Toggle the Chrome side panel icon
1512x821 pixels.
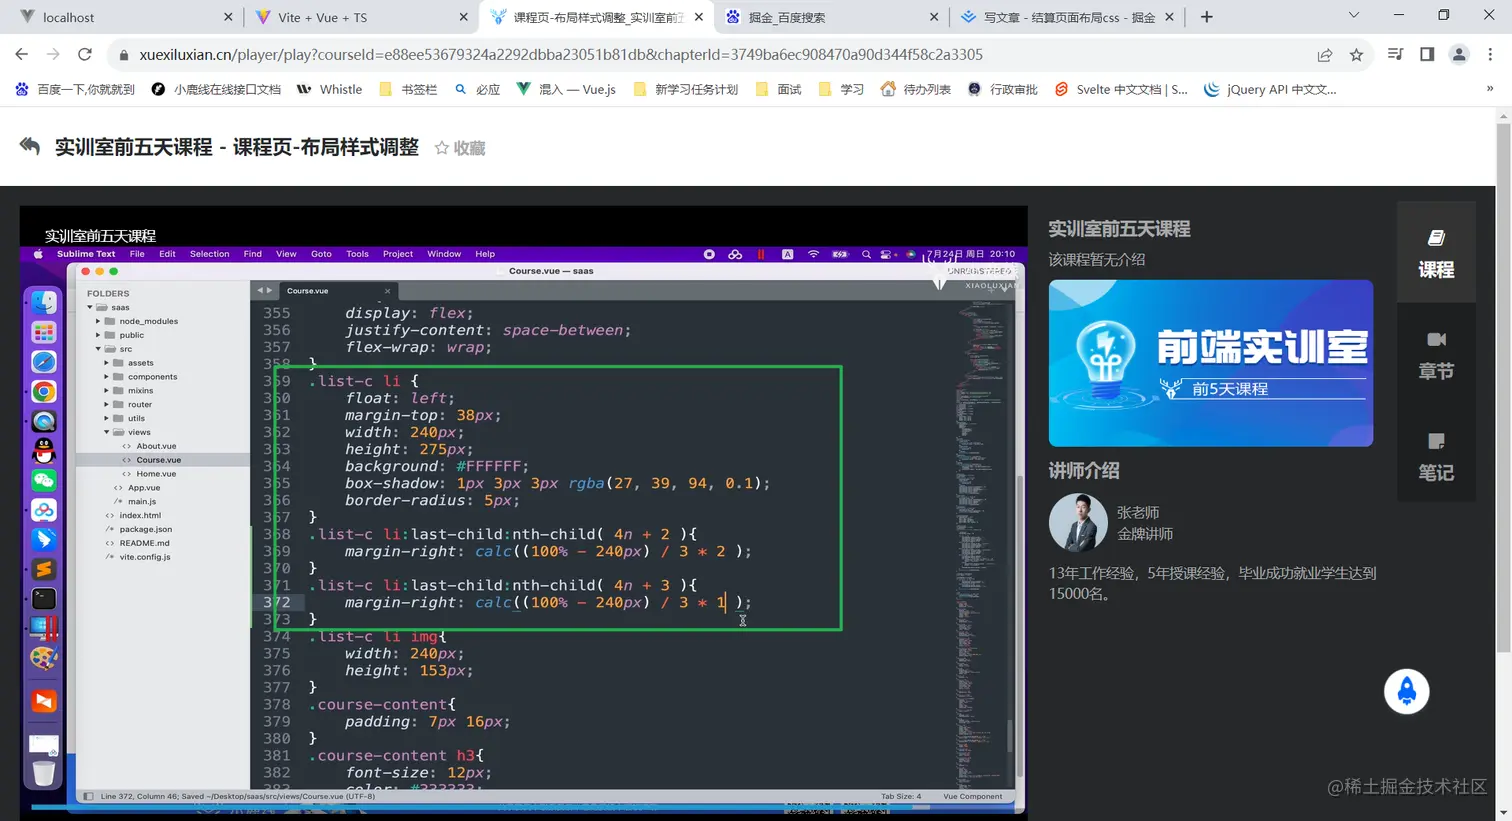[1427, 55]
